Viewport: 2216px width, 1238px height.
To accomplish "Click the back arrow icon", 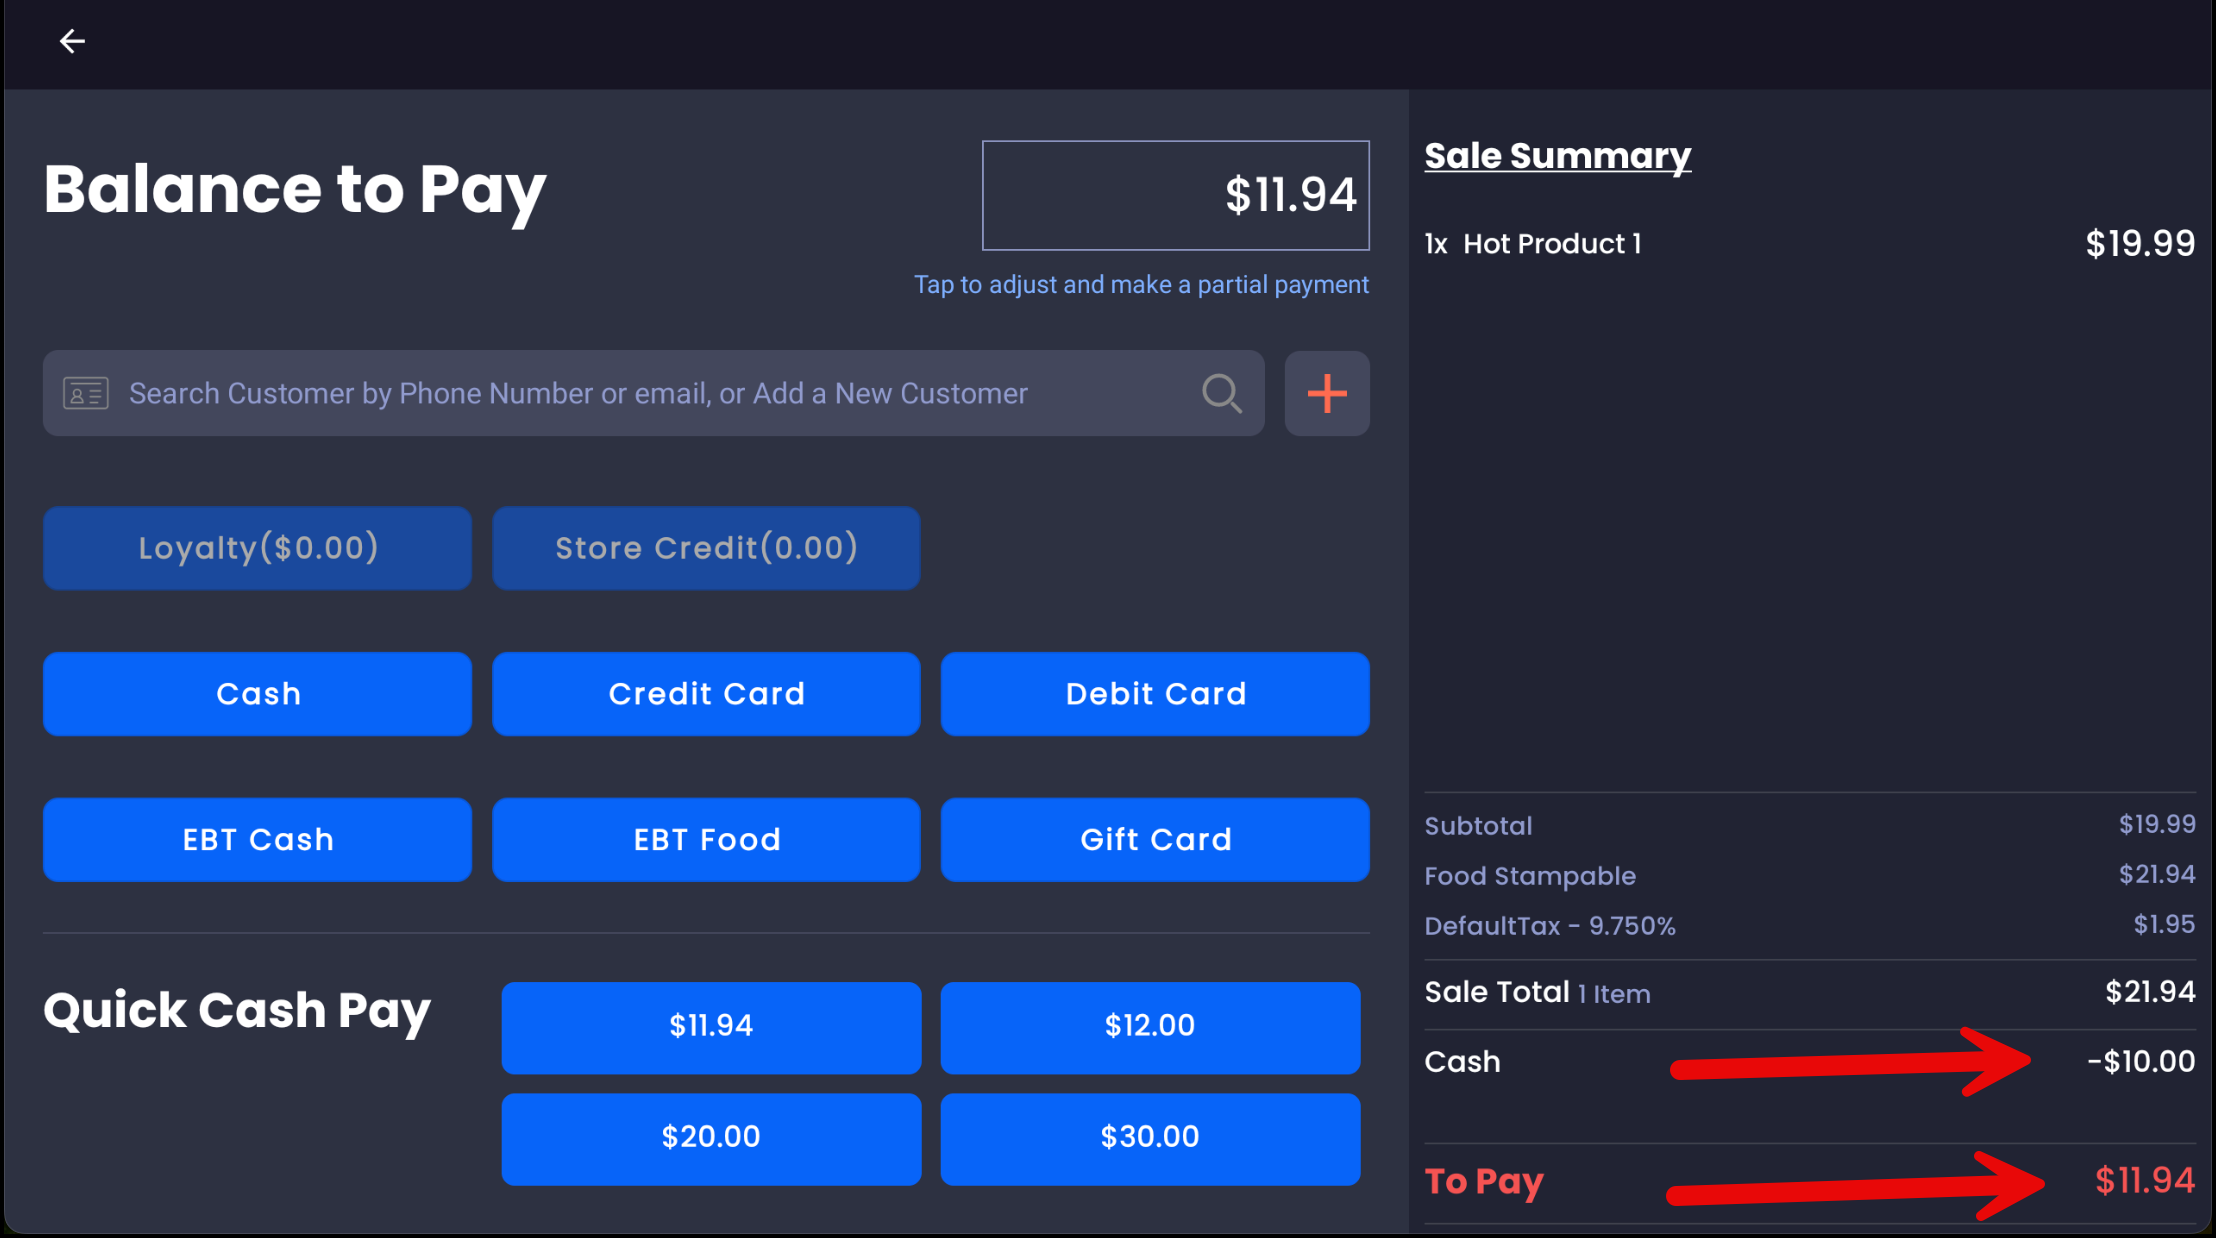I will click(72, 41).
